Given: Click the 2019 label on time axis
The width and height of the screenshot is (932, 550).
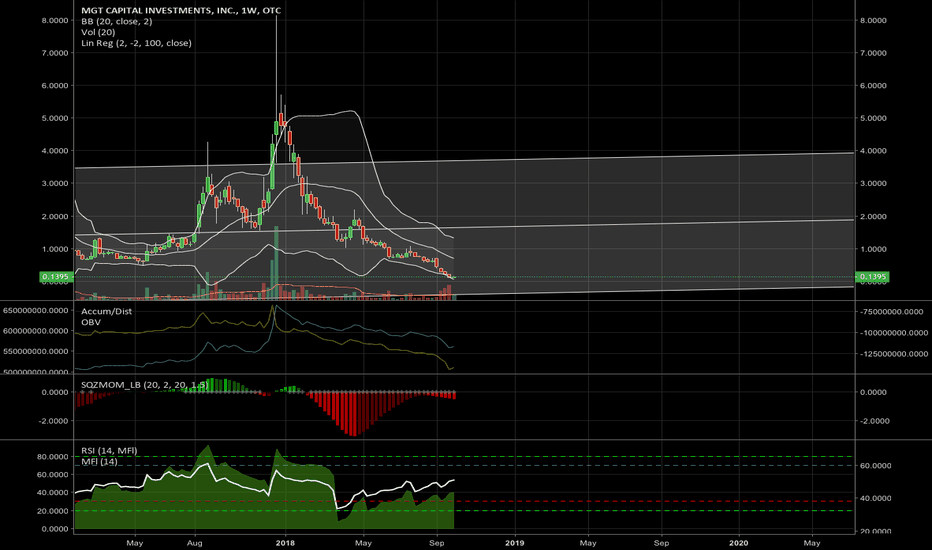Looking at the screenshot, I should click(515, 542).
